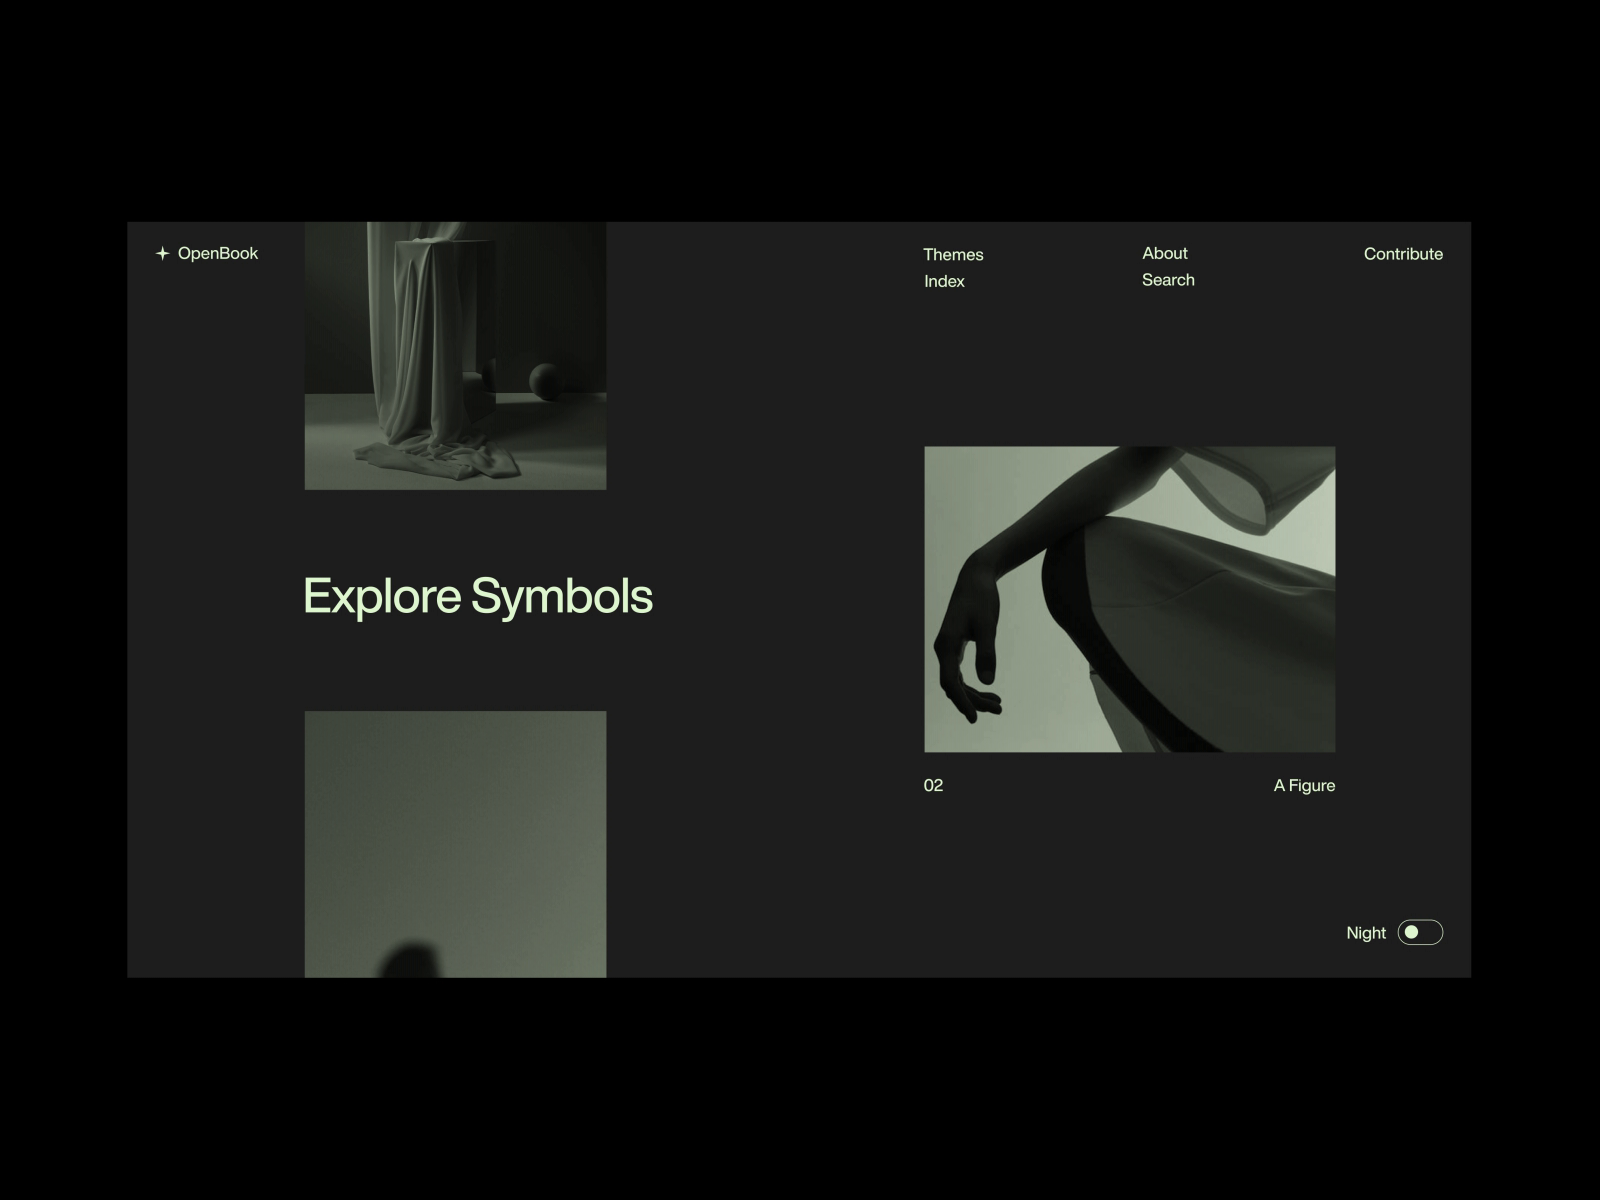Open the draped sculpture image thumbnail

tap(455, 355)
